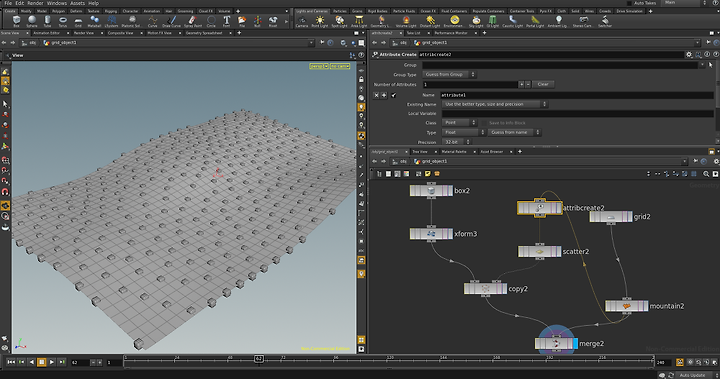Open the no cam viewport menu
Screen dimensions: 720x379
(340, 66)
